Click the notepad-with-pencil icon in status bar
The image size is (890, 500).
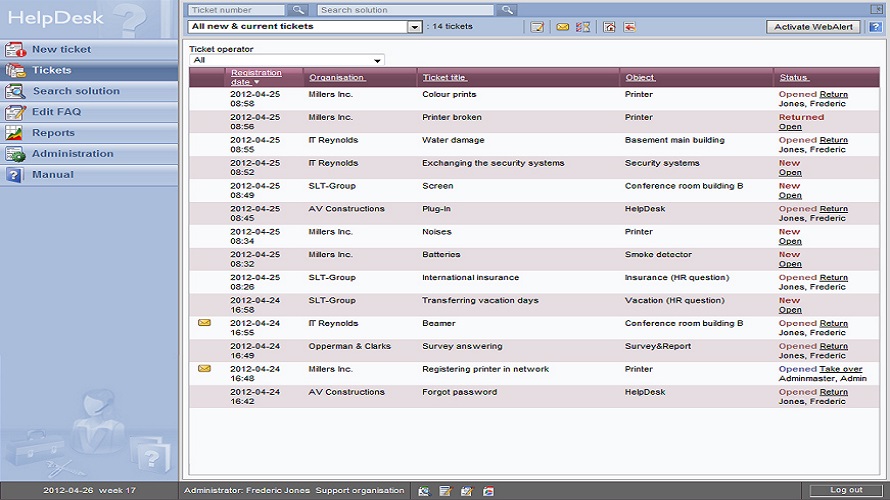(x=445, y=491)
